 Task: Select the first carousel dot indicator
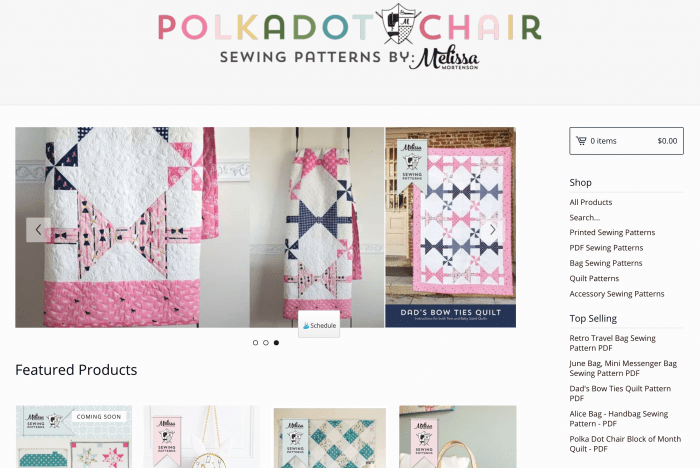[255, 343]
